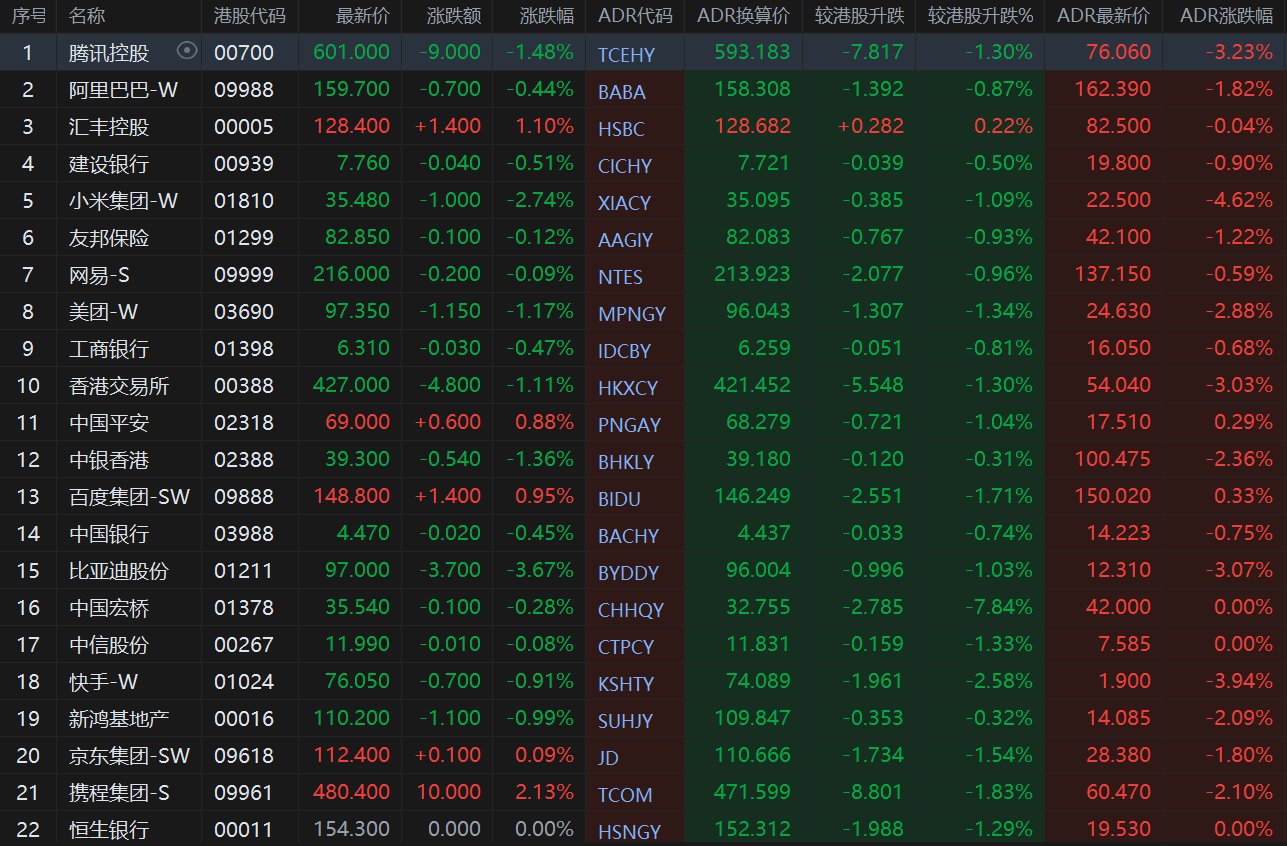Select stock code 09988

(x=244, y=90)
